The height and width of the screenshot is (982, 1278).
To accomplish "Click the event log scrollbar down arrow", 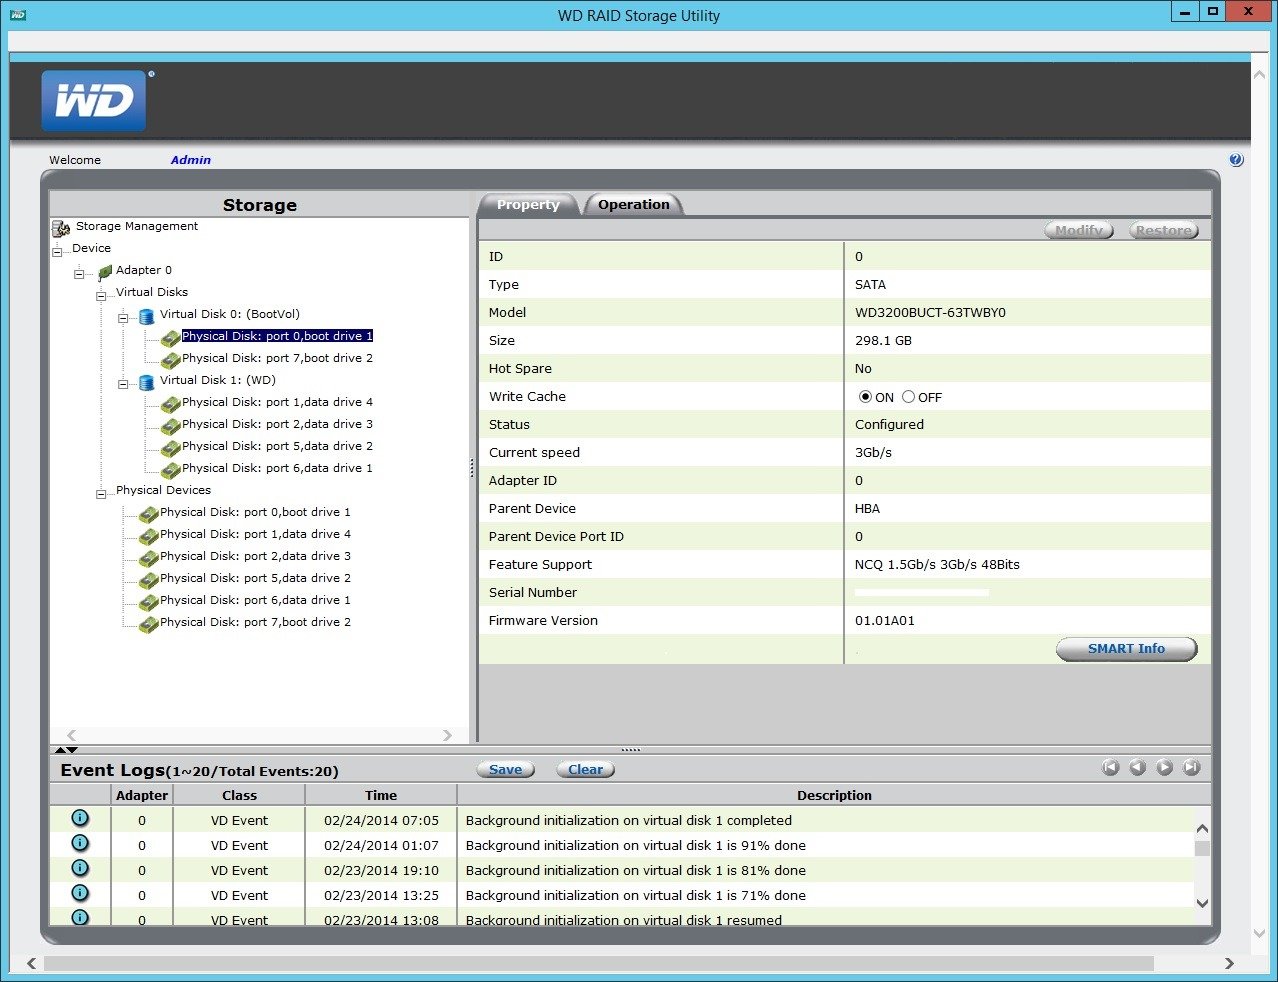I will [x=1202, y=903].
